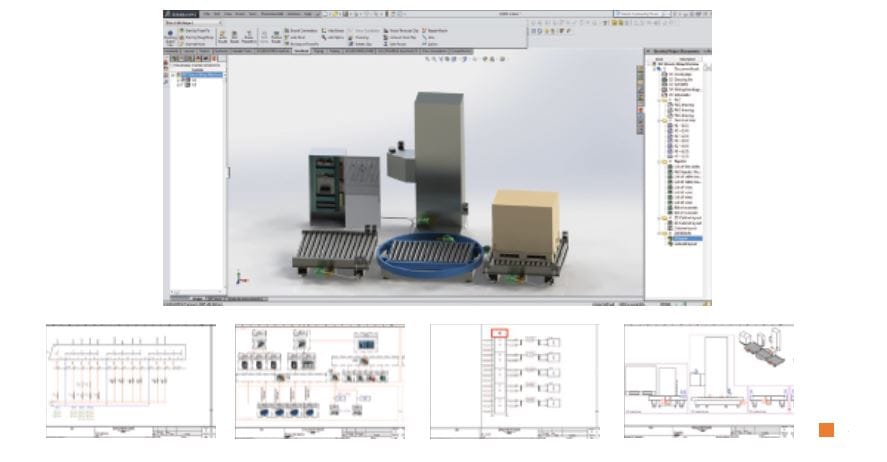Click the orange square at bottom right
The height and width of the screenshot is (462, 887).
coord(826,430)
